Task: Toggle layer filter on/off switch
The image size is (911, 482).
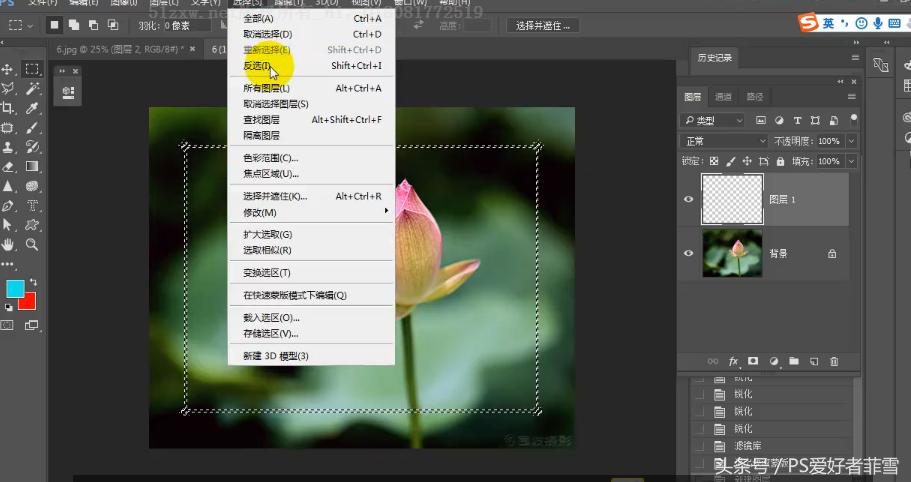Action: tap(853, 119)
